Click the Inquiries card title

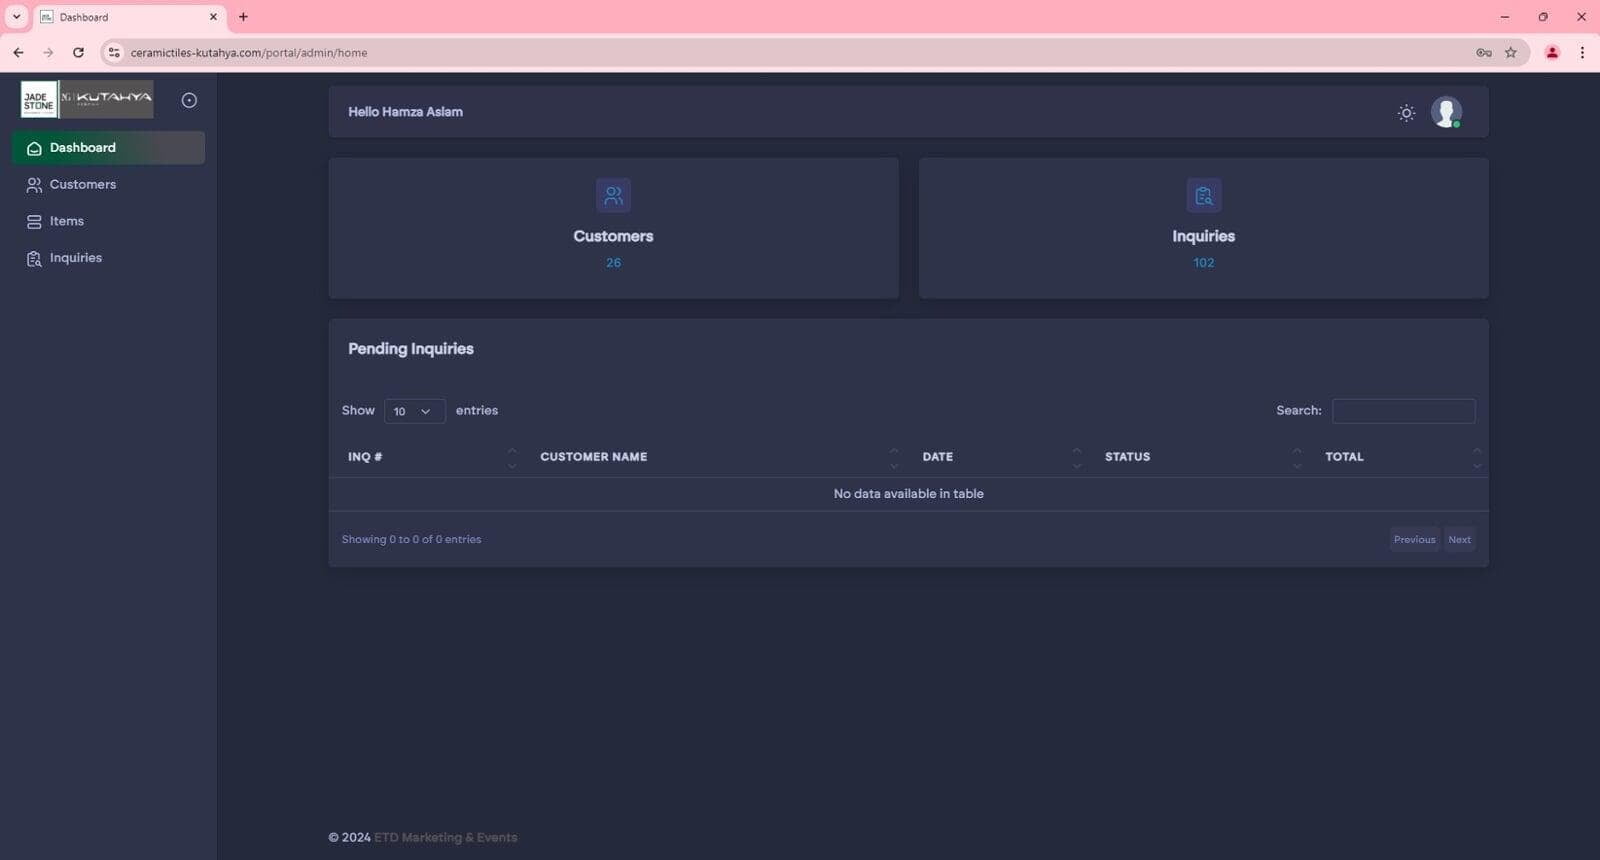tap(1203, 236)
